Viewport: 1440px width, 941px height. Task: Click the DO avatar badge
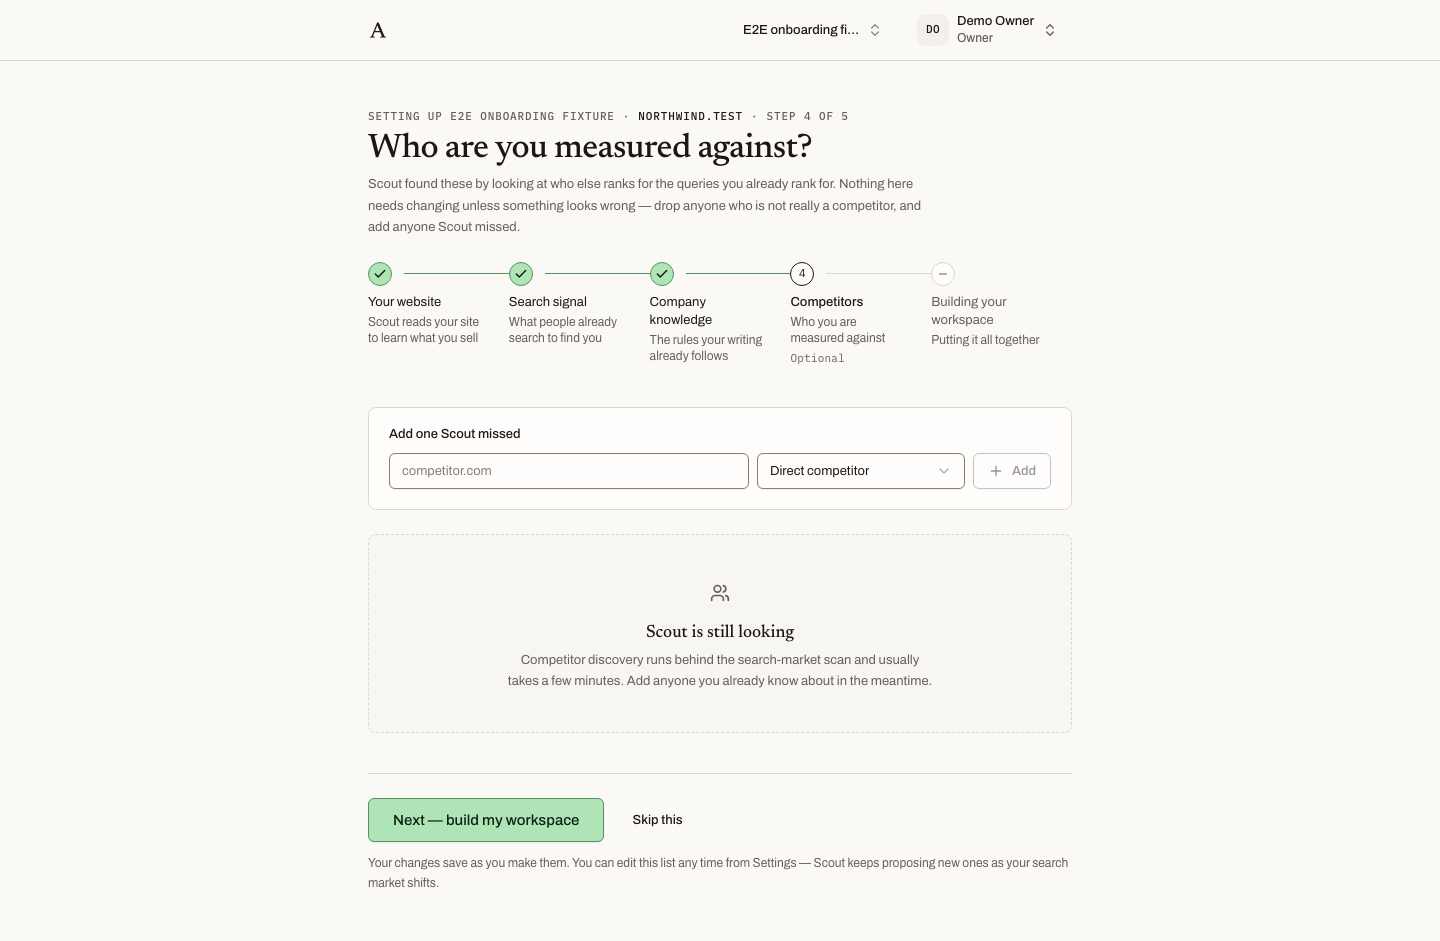click(932, 30)
